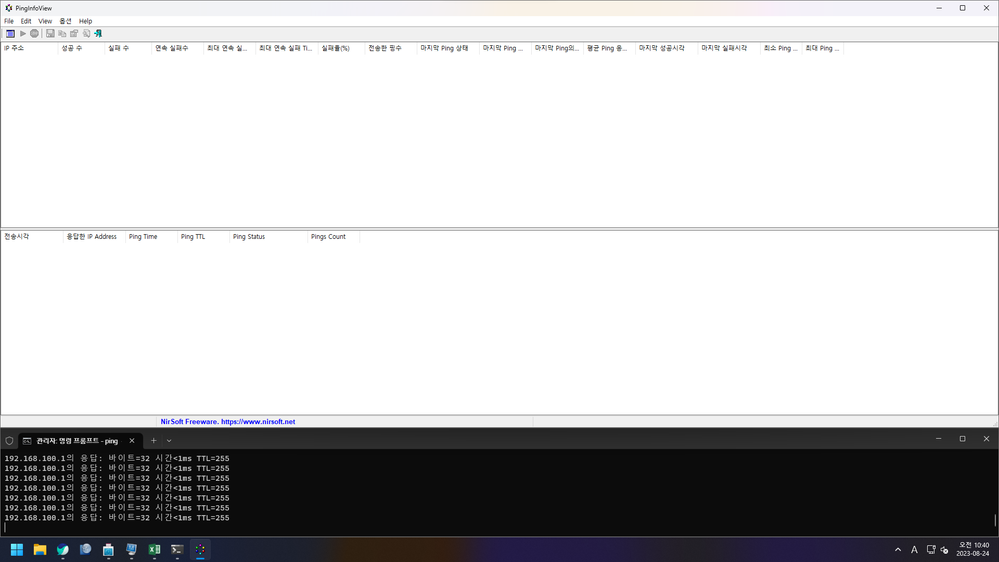This screenshot has height=562, width=999.
Task: Open the Properties toolbar icon
Action: pyautogui.click(x=74, y=33)
